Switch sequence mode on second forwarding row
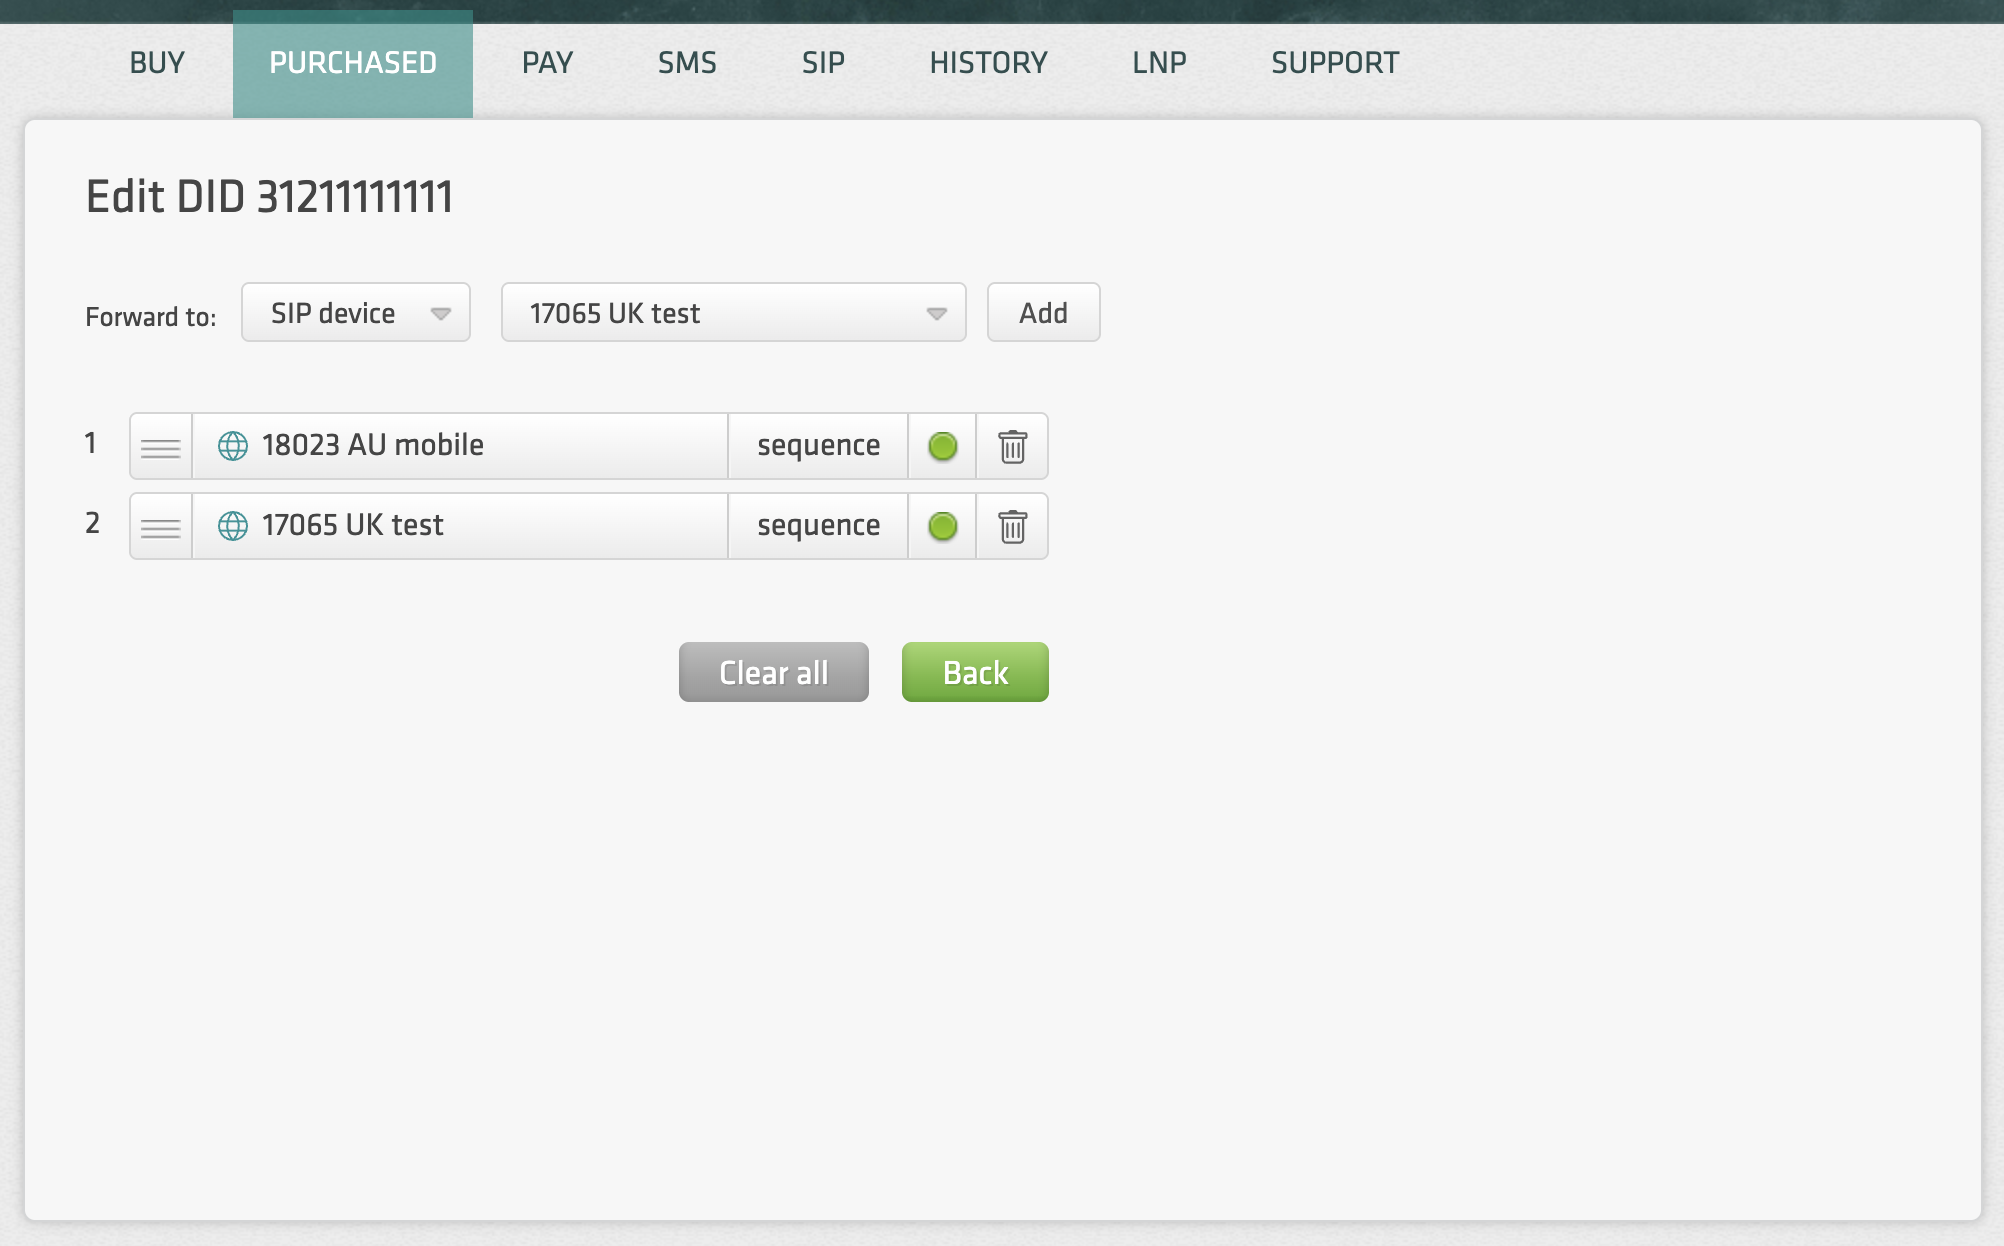2004x1246 pixels. tap(818, 526)
